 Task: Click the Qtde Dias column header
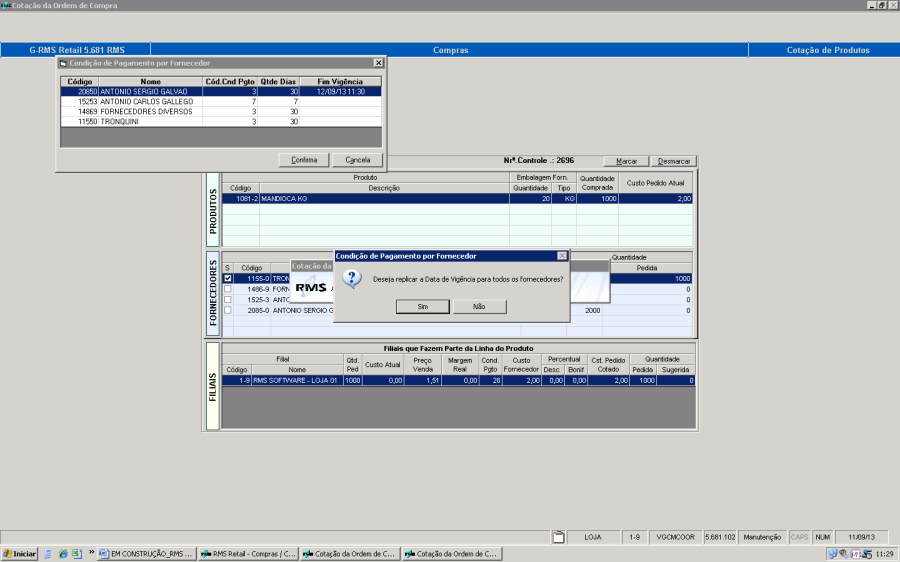(278, 82)
